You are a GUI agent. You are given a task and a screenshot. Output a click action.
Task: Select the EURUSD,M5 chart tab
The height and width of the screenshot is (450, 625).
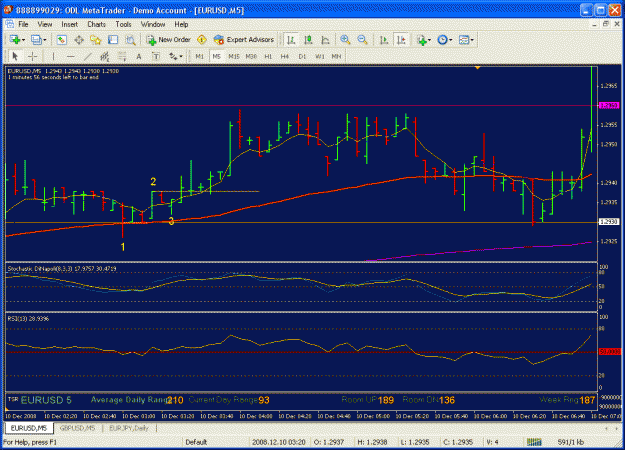tap(29, 428)
